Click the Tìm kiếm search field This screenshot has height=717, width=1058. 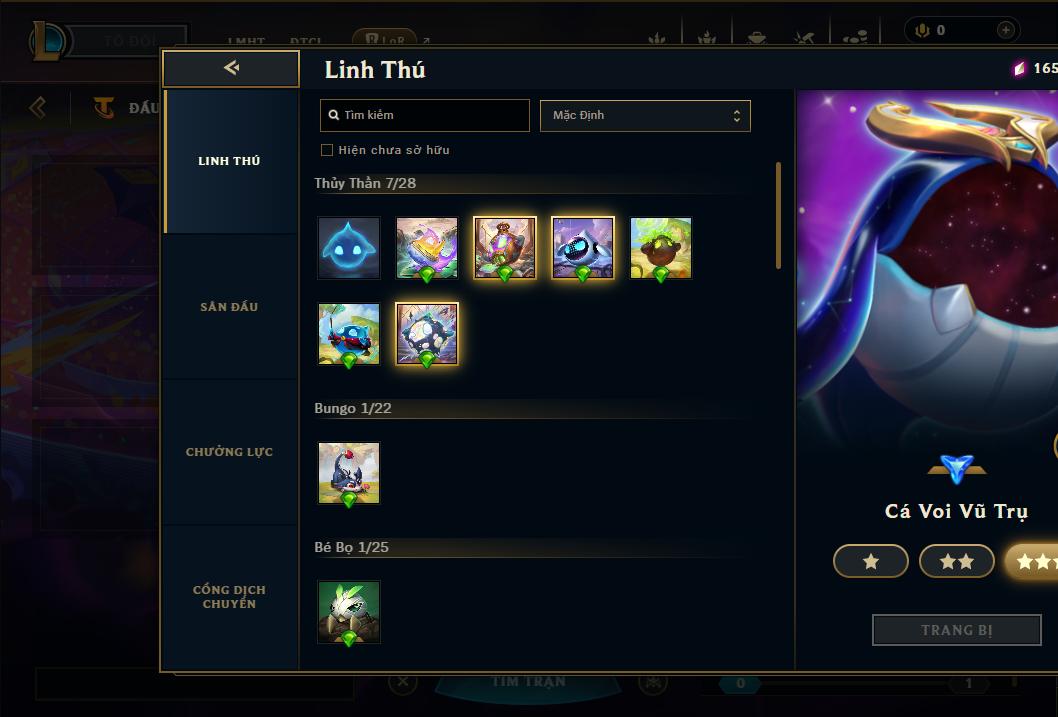pos(424,115)
